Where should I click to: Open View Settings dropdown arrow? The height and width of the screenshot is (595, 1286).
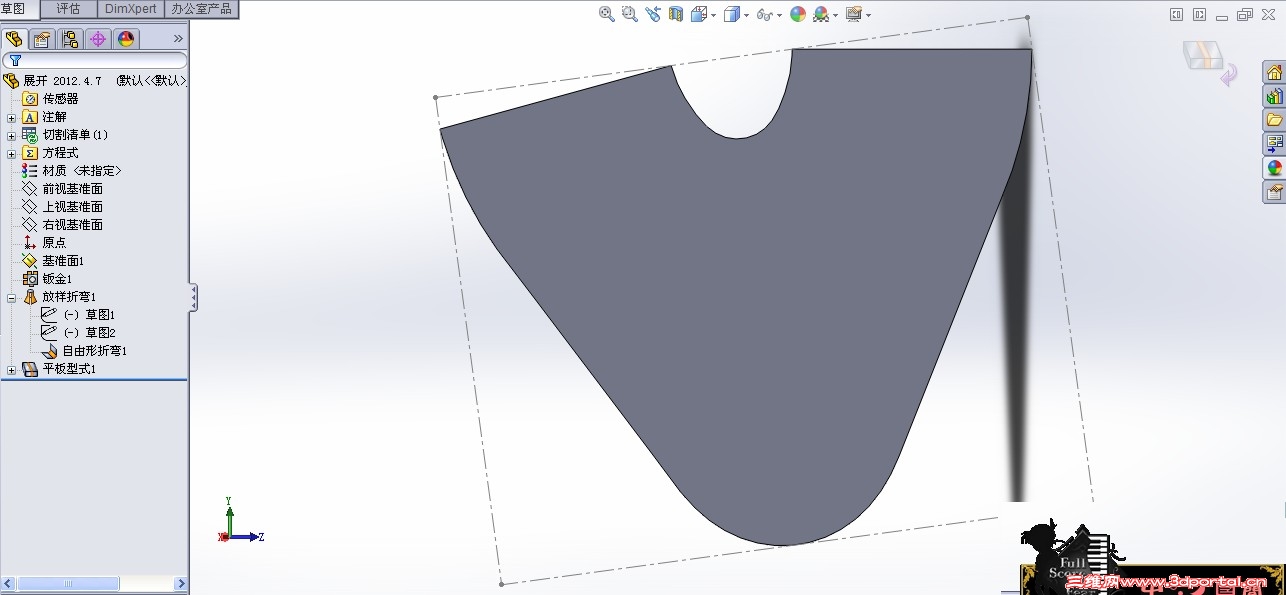pyautogui.click(x=868, y=15)
